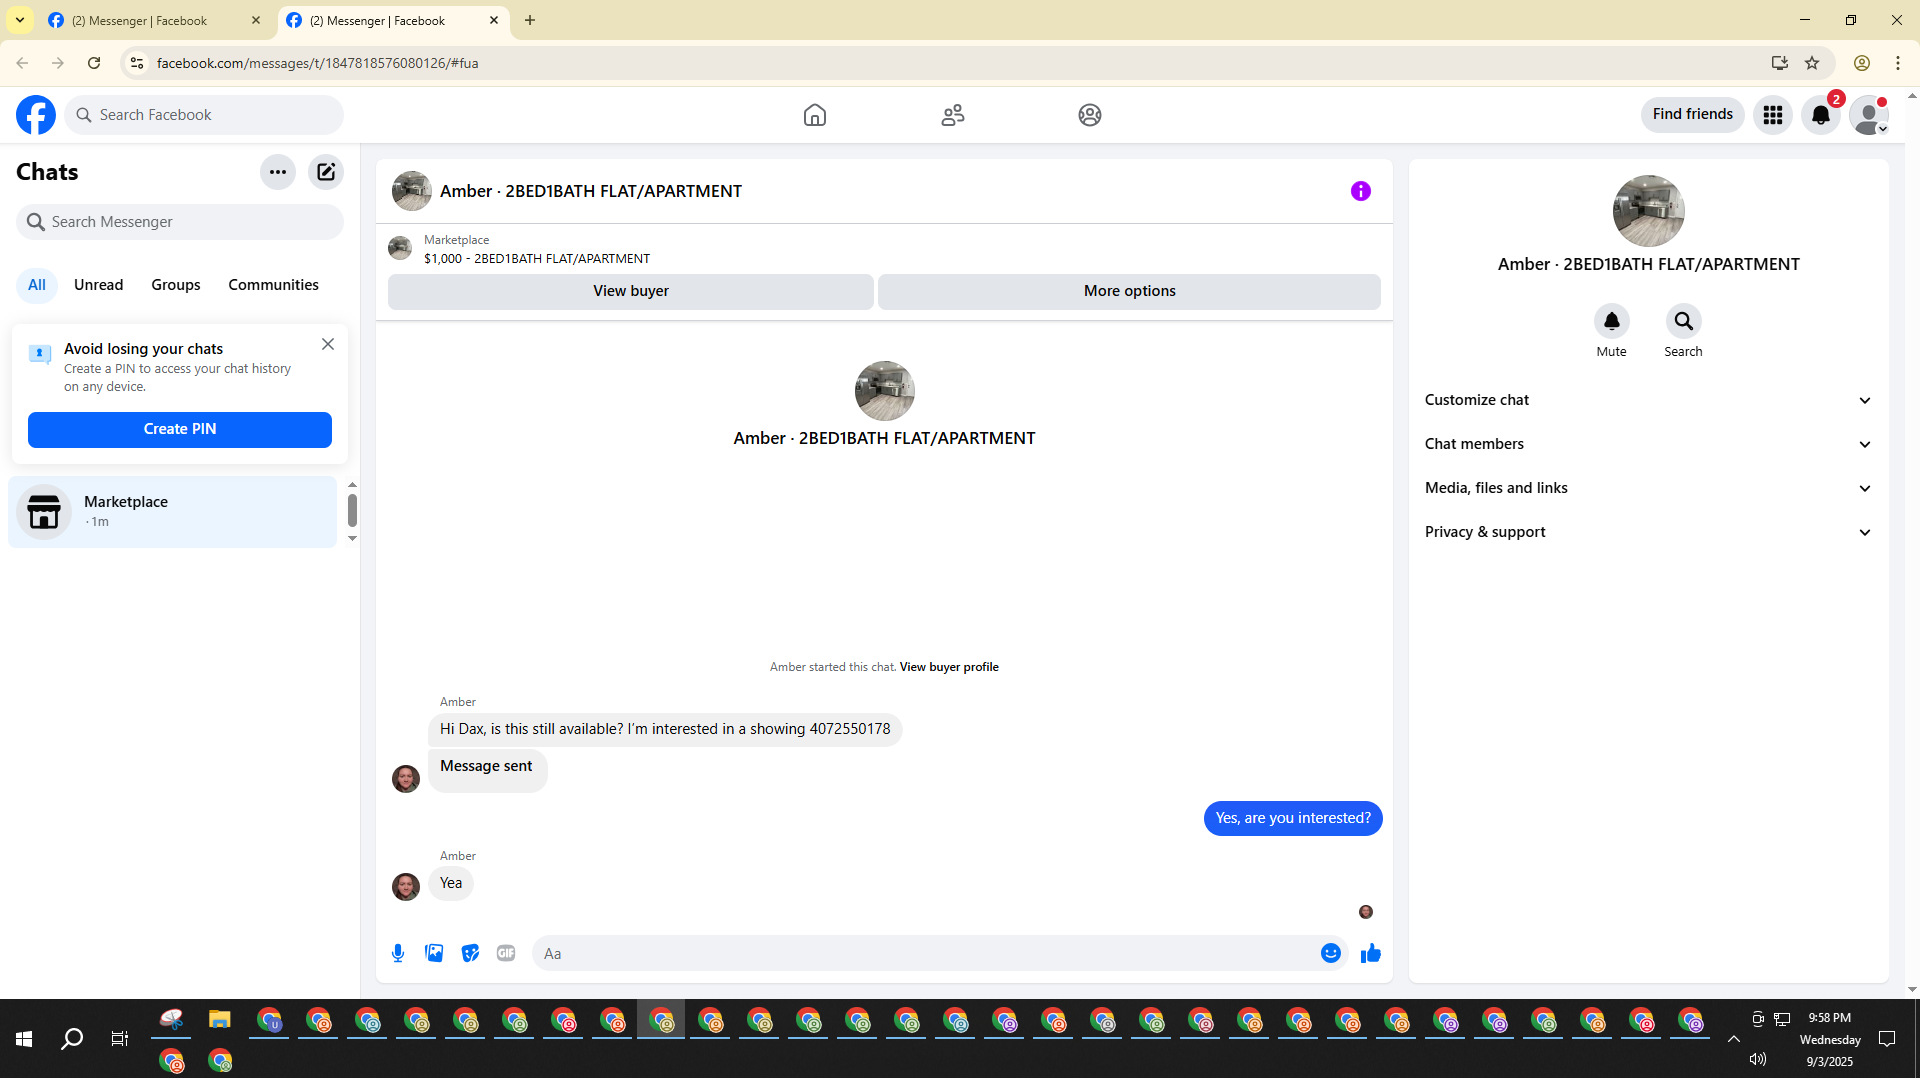Image resolution: width=1920 pixels, height=1078 pixels.
Task: Attach a photo with the image icon
Action: [434, 953]
